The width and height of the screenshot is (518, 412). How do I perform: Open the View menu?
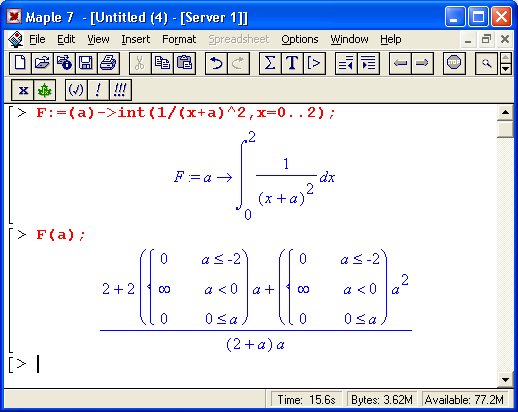point(98,39)
